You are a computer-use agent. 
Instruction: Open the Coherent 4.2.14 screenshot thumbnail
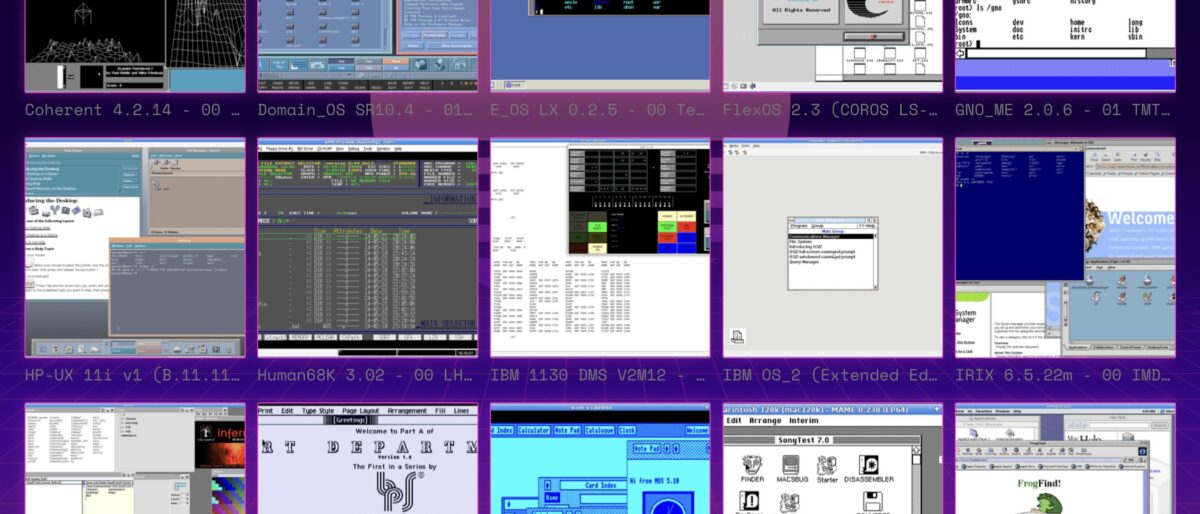[x=135, y=46]
